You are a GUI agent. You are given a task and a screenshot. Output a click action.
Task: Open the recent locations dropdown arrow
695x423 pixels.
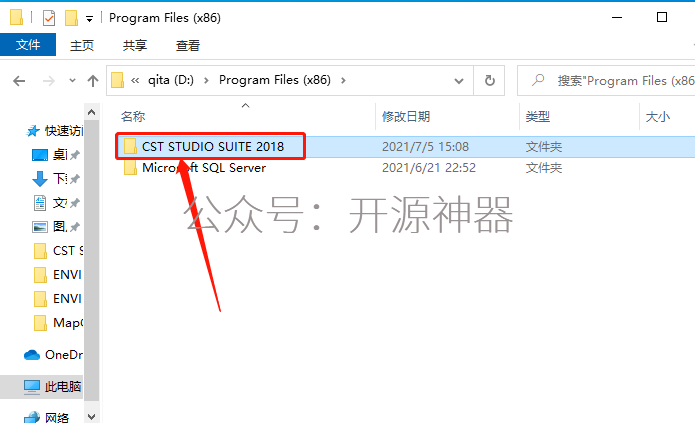coord(72,81)
